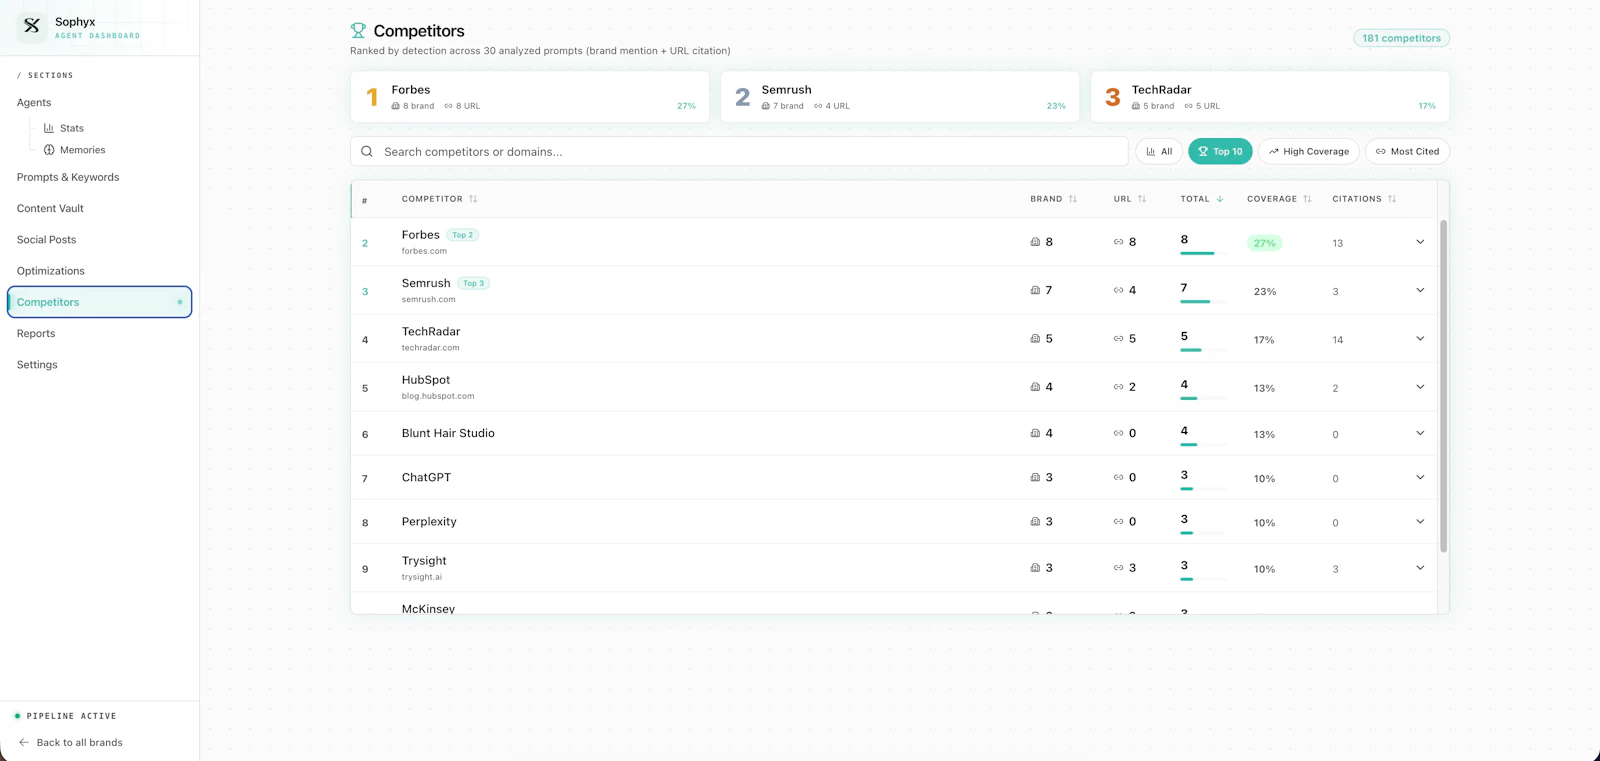Click Semrush total progress bar
This screenshot has width=1600, height=761.
pyautogui.click(x=1203, y=301)
